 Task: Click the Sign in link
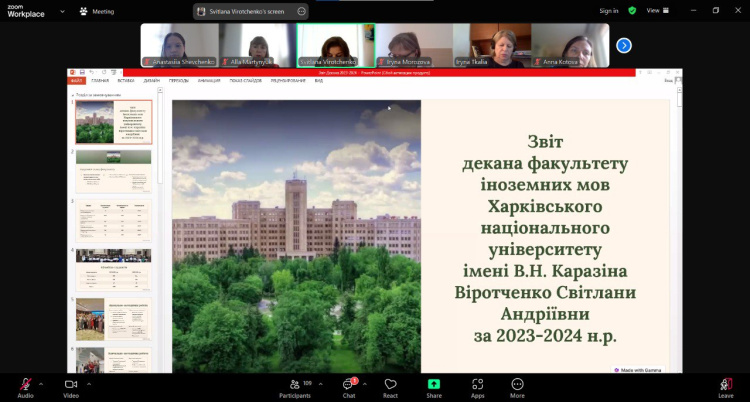click(x=609, y=11)
